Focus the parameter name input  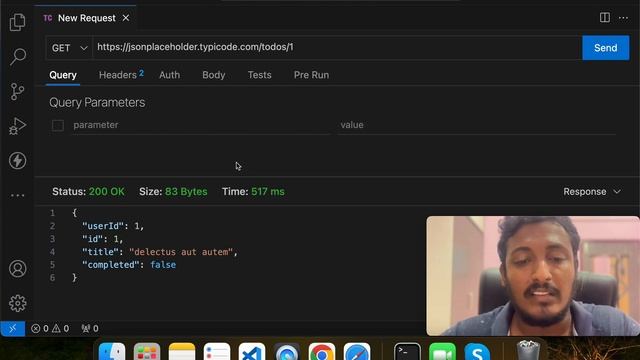[x=201, y=125]
